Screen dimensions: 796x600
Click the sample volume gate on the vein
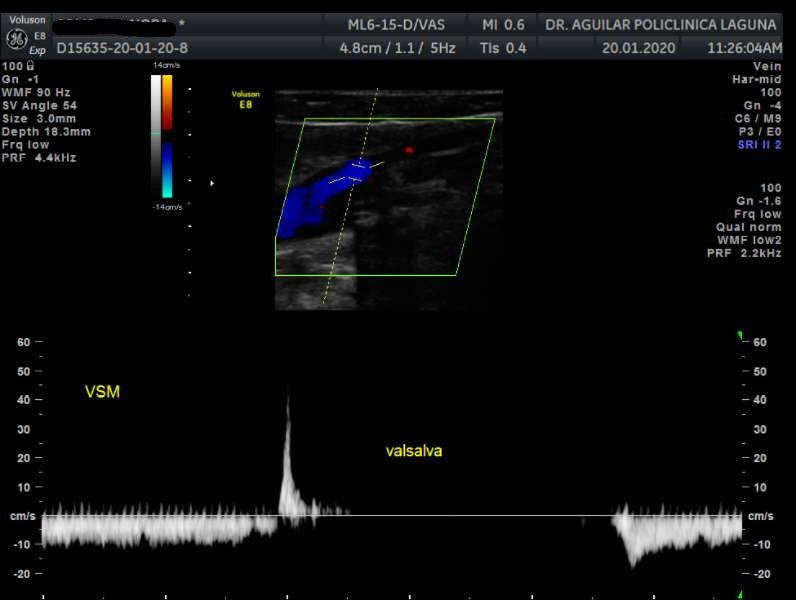[351, 174]
